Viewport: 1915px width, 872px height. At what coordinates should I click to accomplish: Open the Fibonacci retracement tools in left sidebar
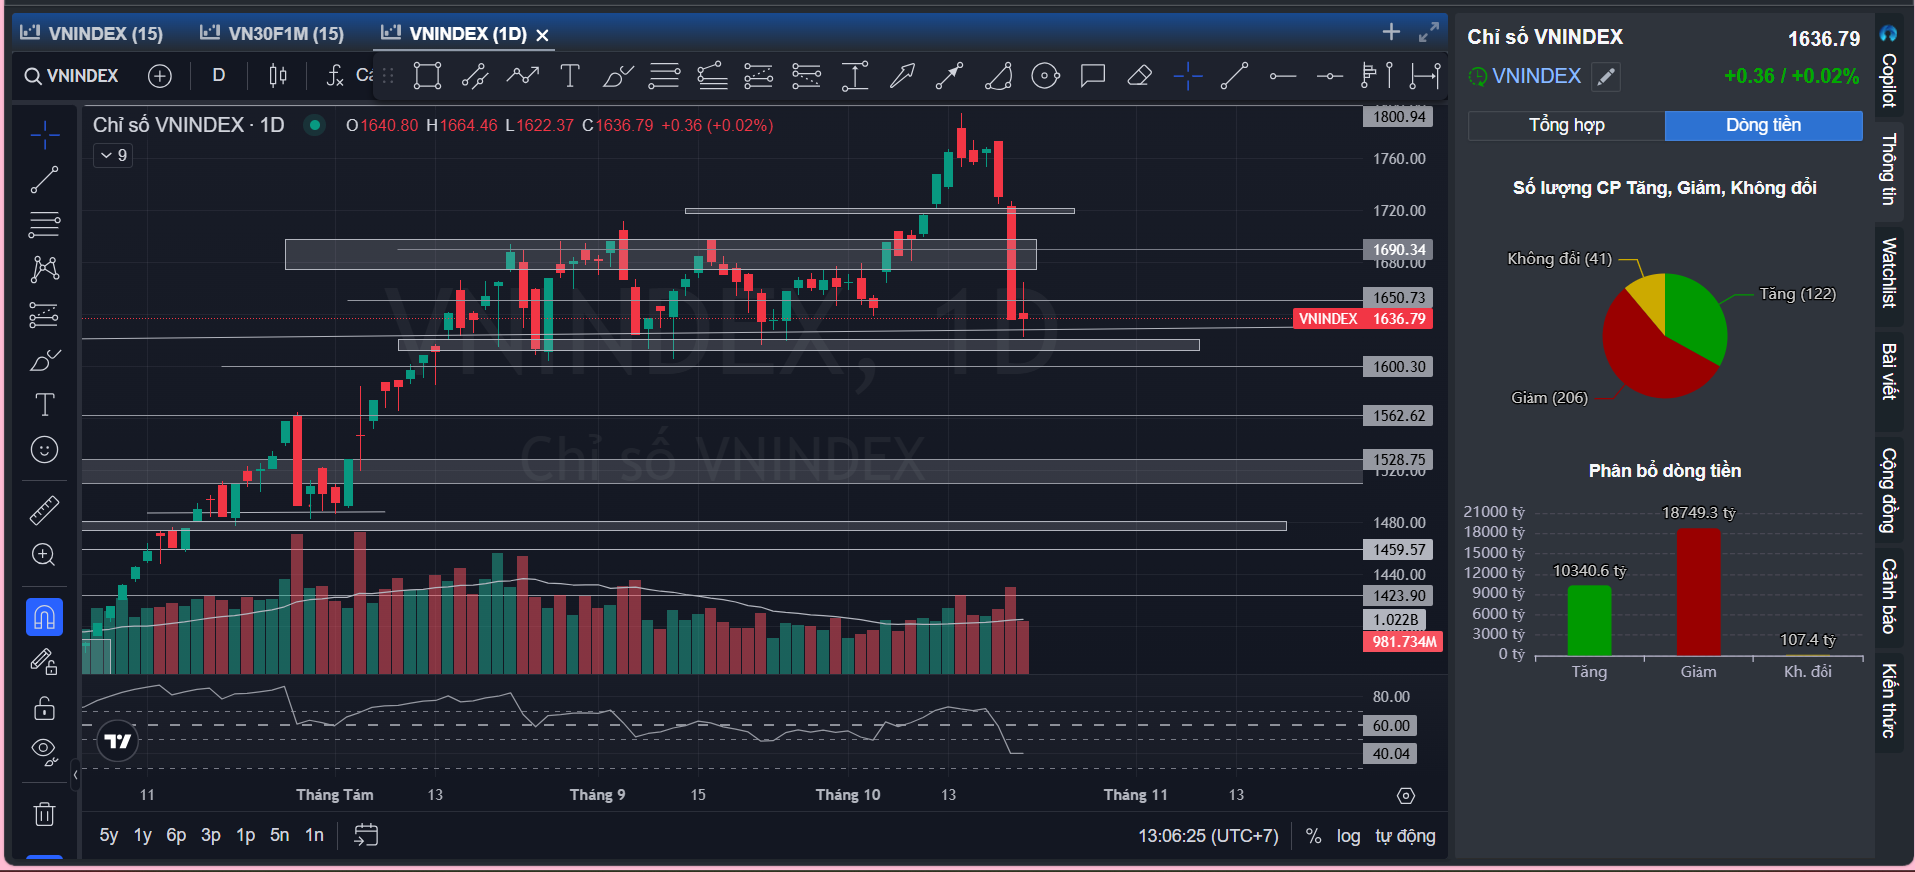pos(45,225)
